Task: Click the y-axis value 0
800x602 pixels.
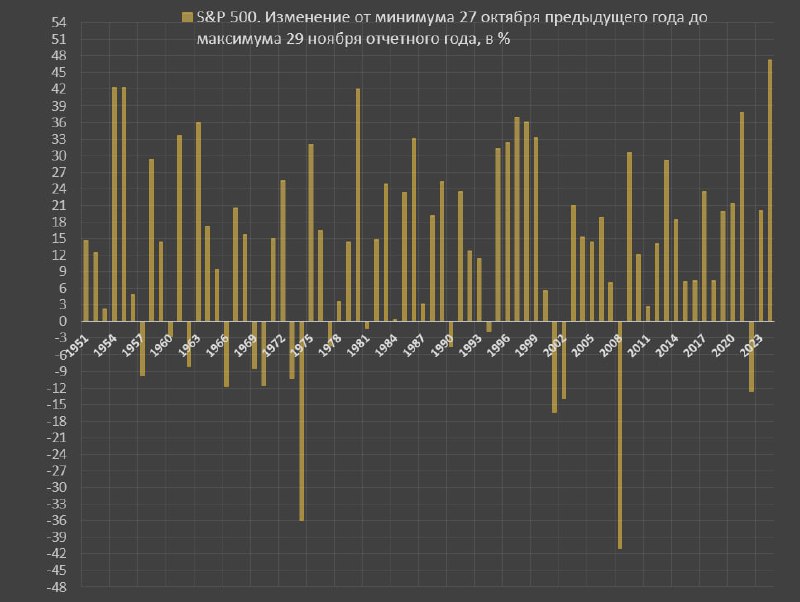Action: (63, 321)
